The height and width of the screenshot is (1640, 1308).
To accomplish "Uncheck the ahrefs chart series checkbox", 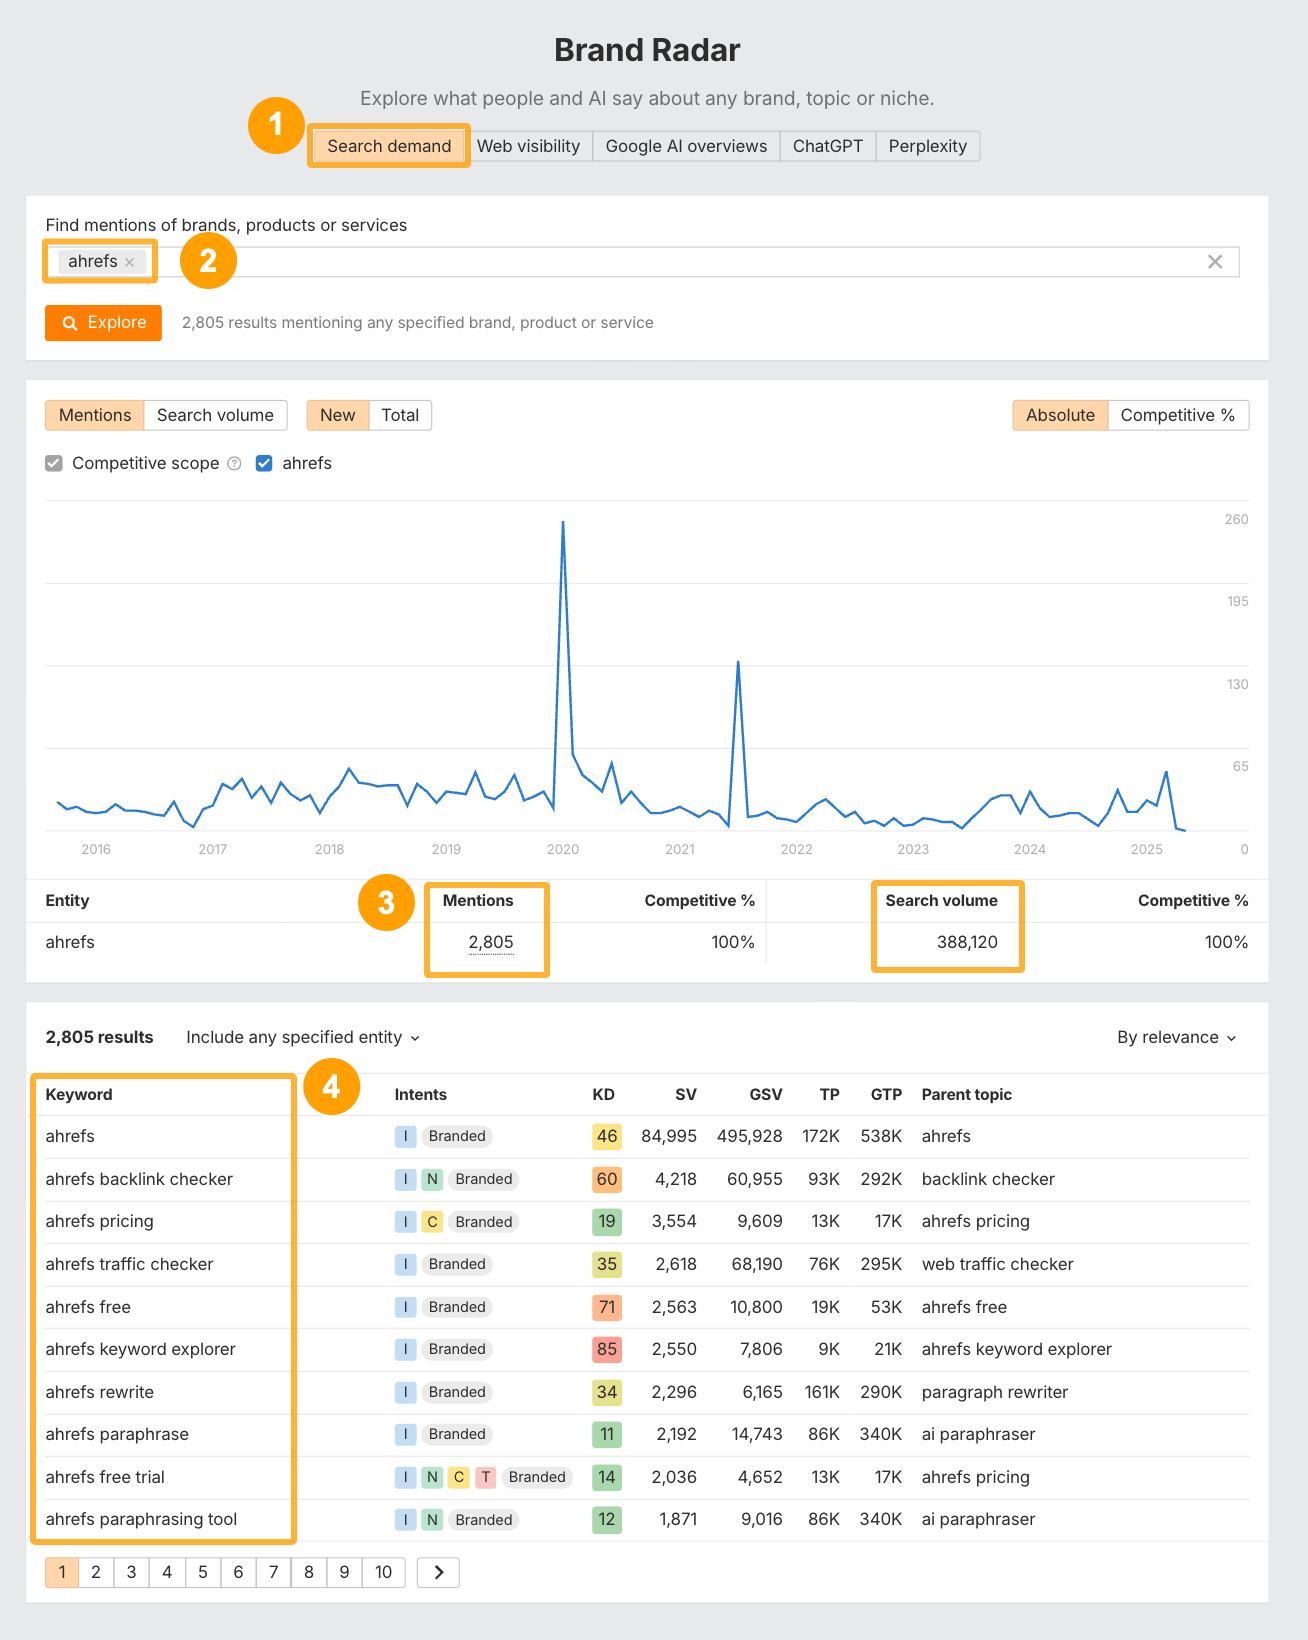I will tap(264, 463).
